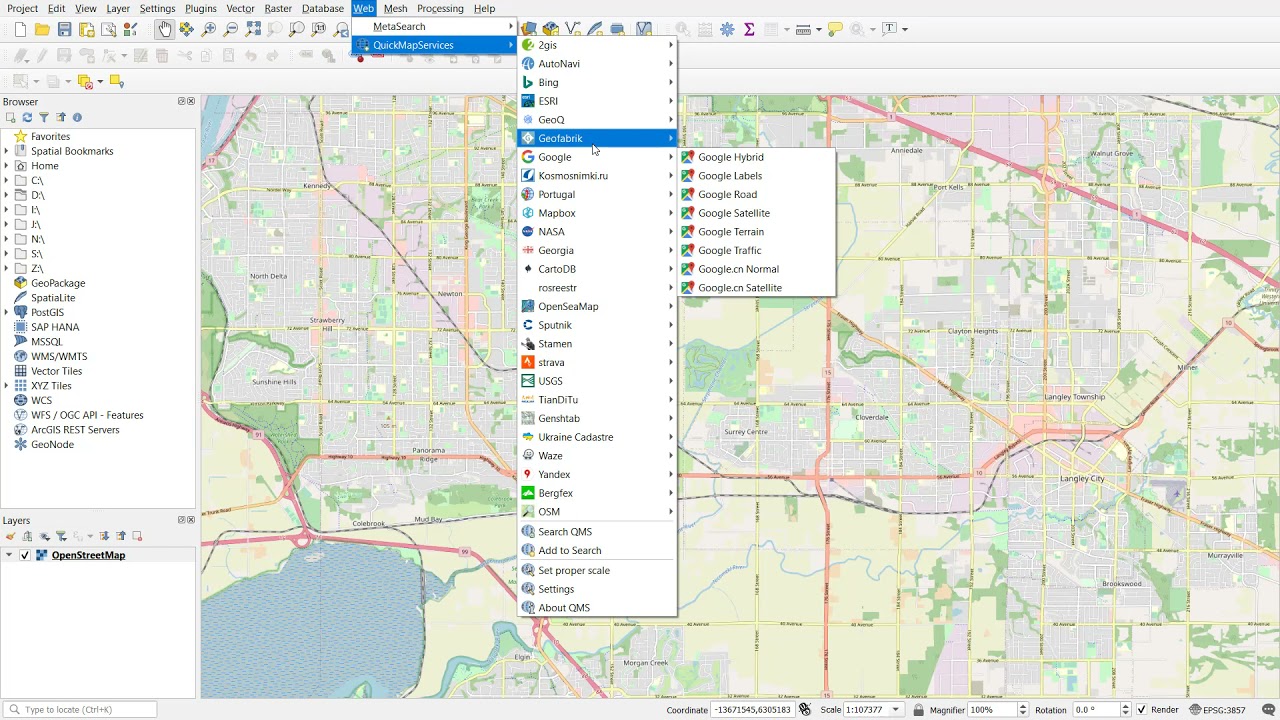The image size is (1280, 720).
Task: Select the Favorites item in Browser
Action: [50, 137]
